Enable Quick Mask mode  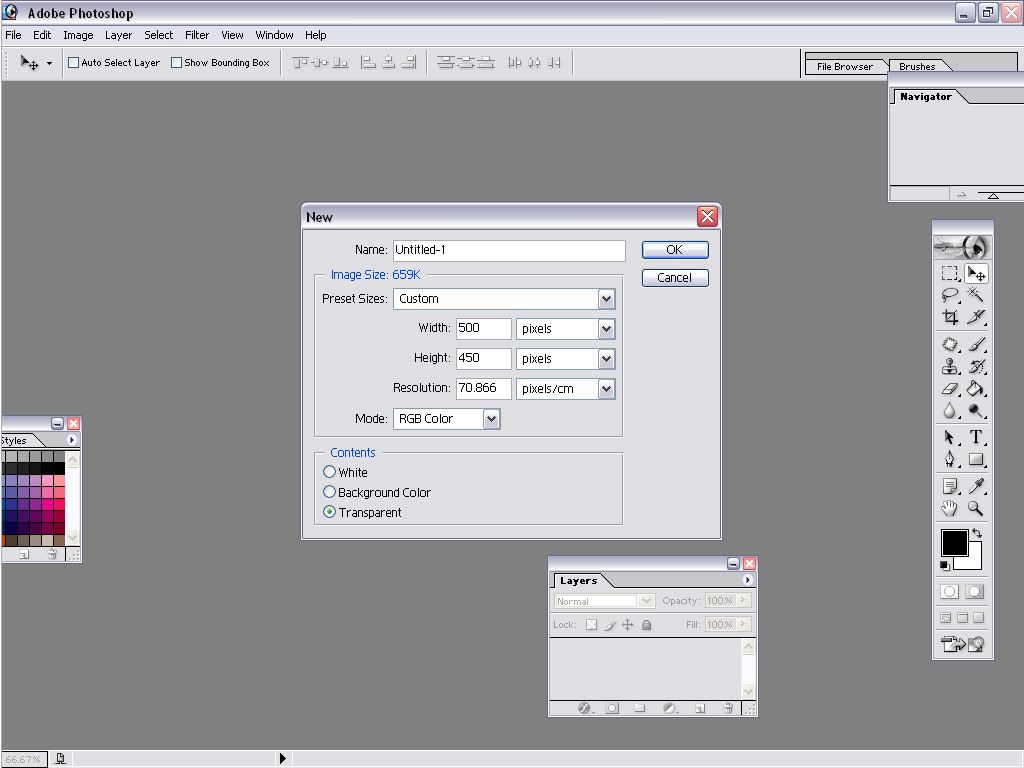coord(974,592)
